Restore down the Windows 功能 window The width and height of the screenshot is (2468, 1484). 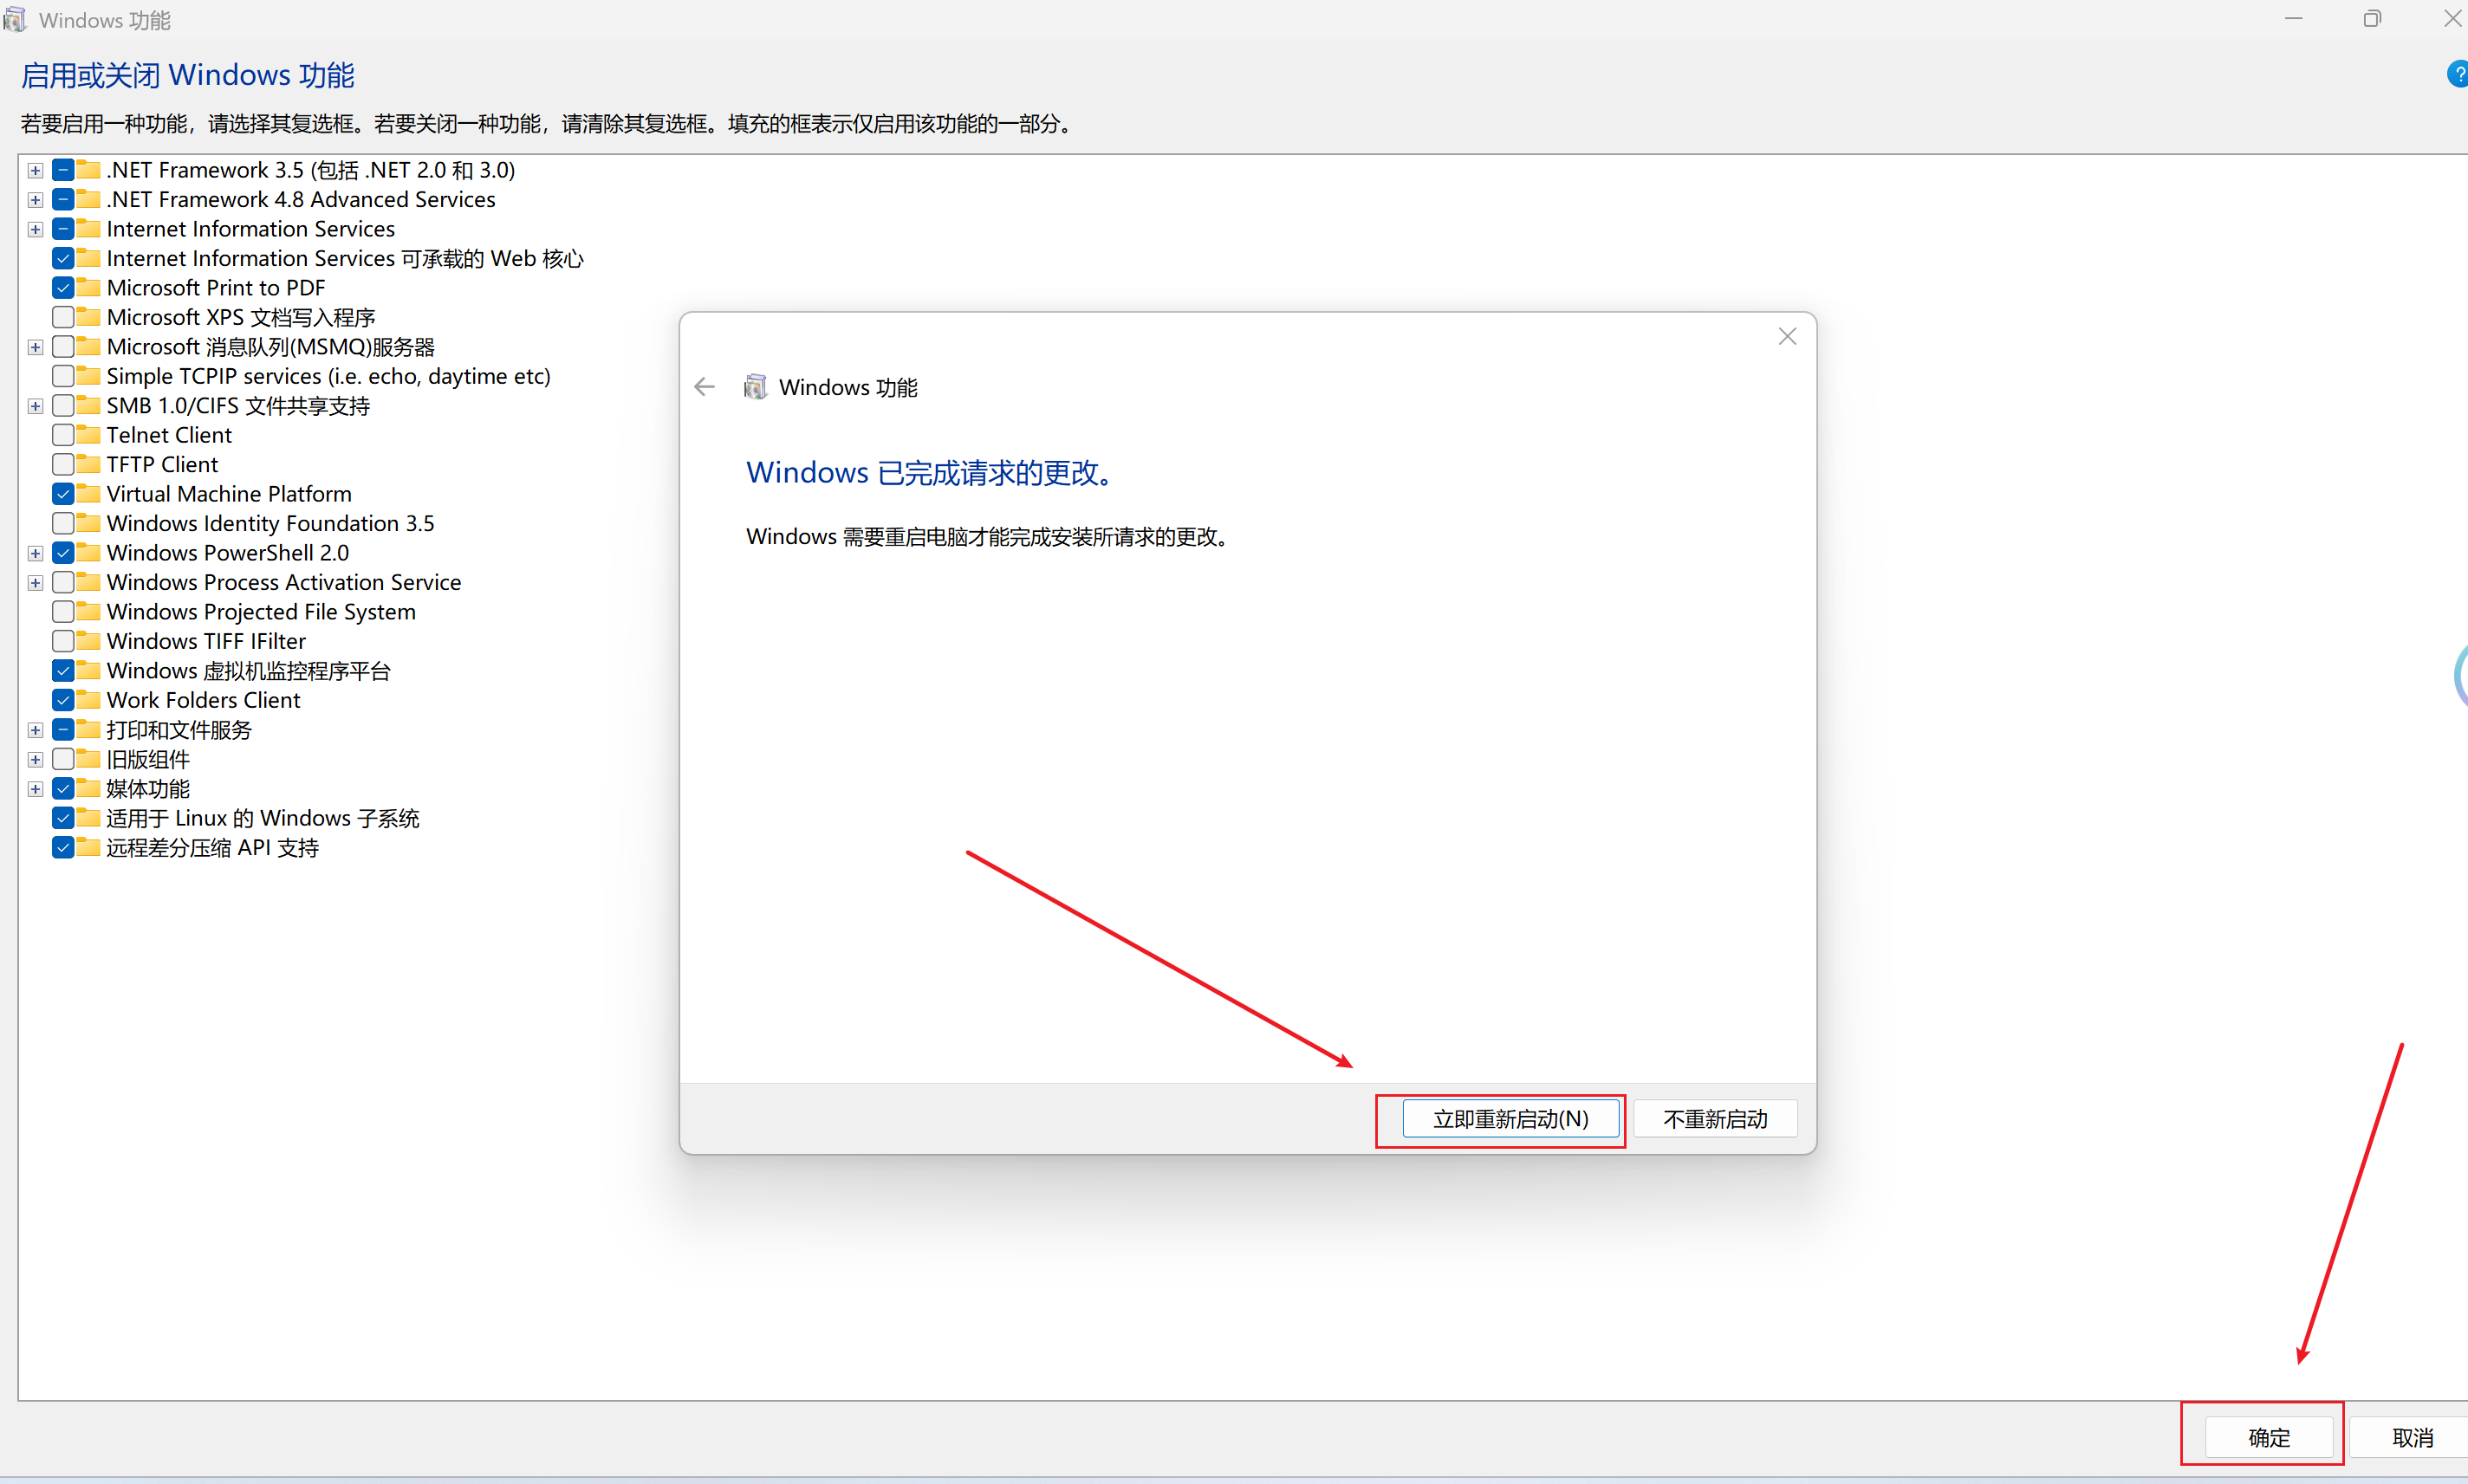(2372, 19)
